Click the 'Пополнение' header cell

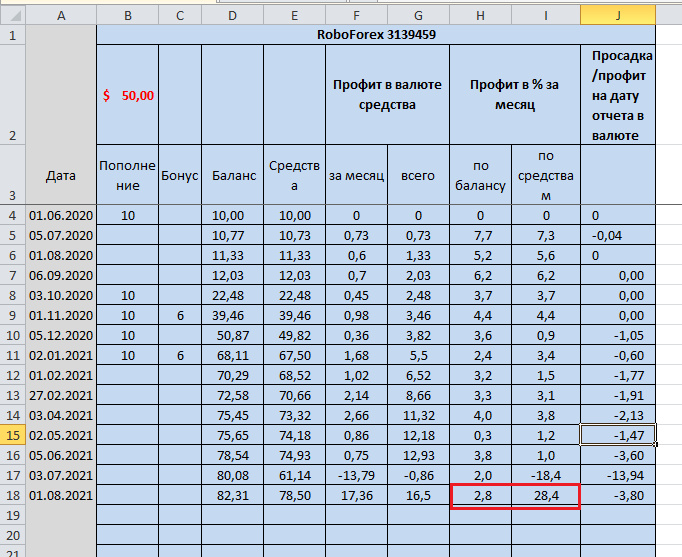[127, 175]
